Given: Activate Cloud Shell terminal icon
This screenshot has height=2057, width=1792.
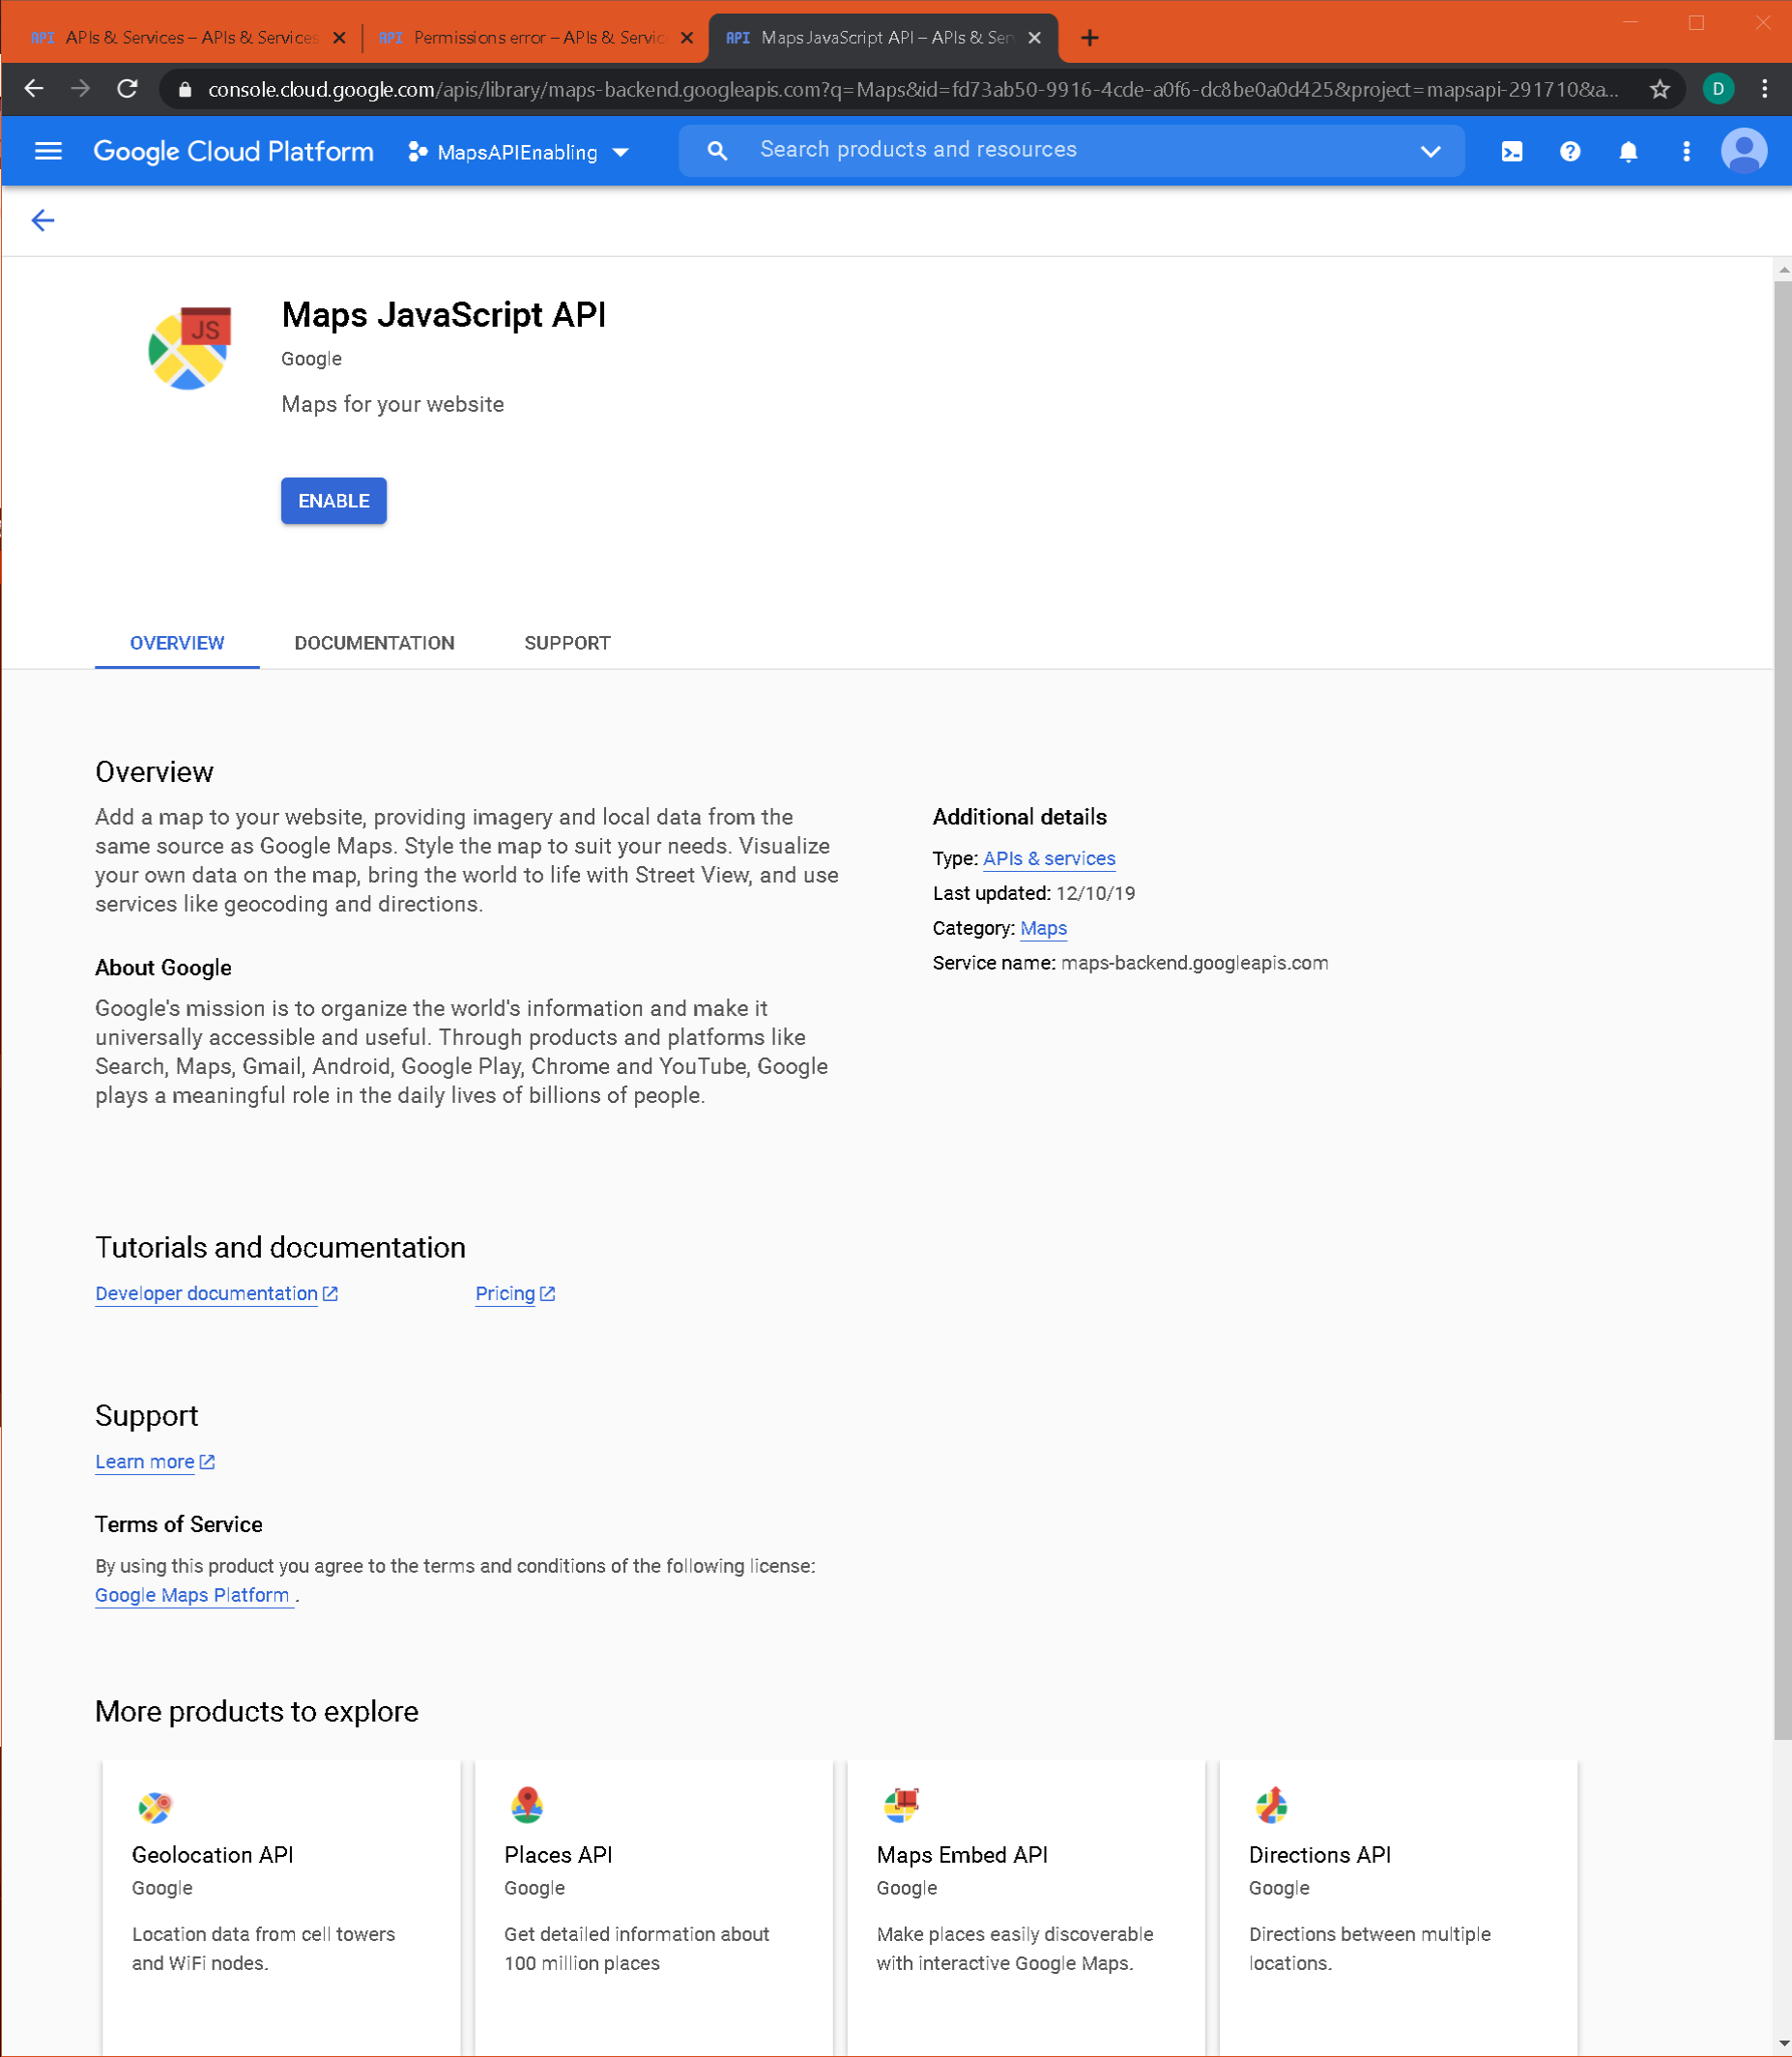Looking at the screenshot, I should tap(1511, 151).
